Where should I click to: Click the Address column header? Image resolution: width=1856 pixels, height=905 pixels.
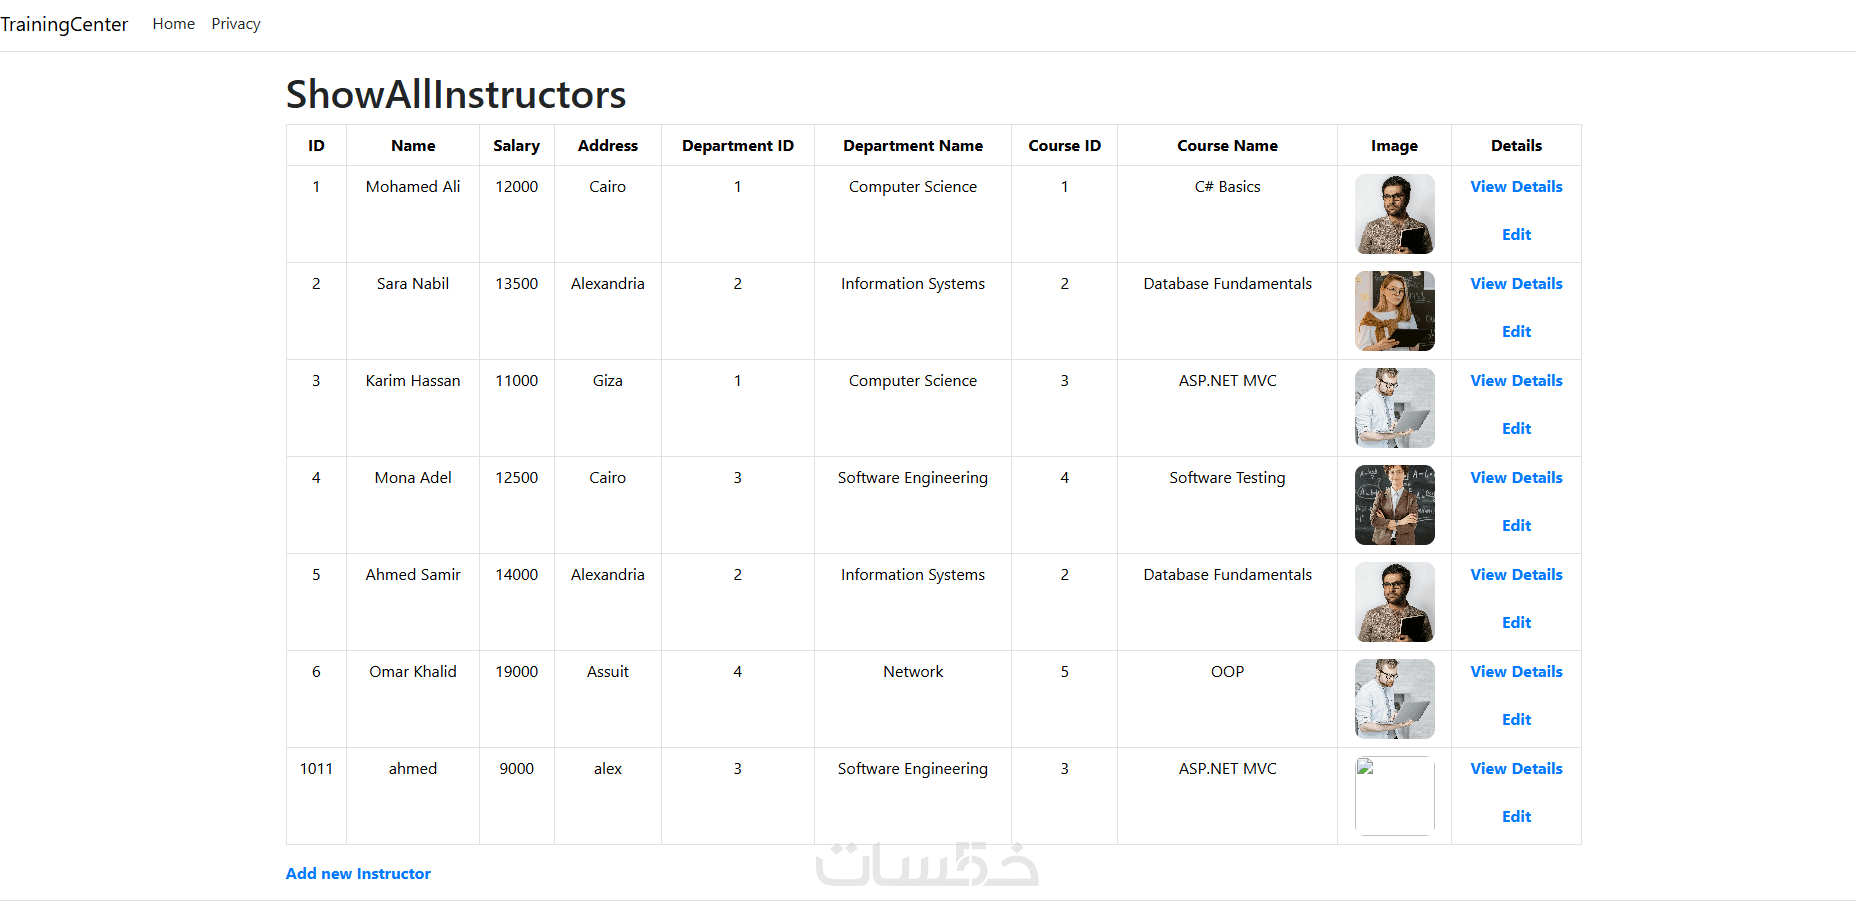click(x=607, y=146)
